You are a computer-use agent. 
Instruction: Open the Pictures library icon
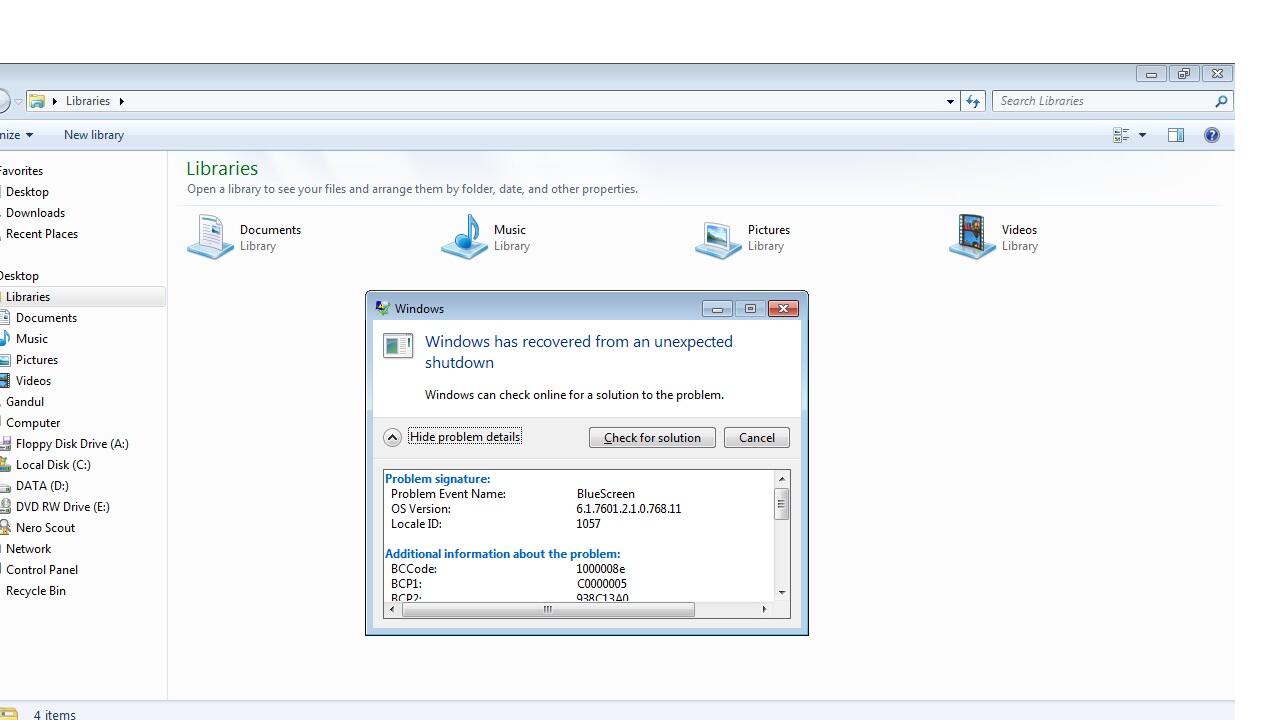[719, 238]
